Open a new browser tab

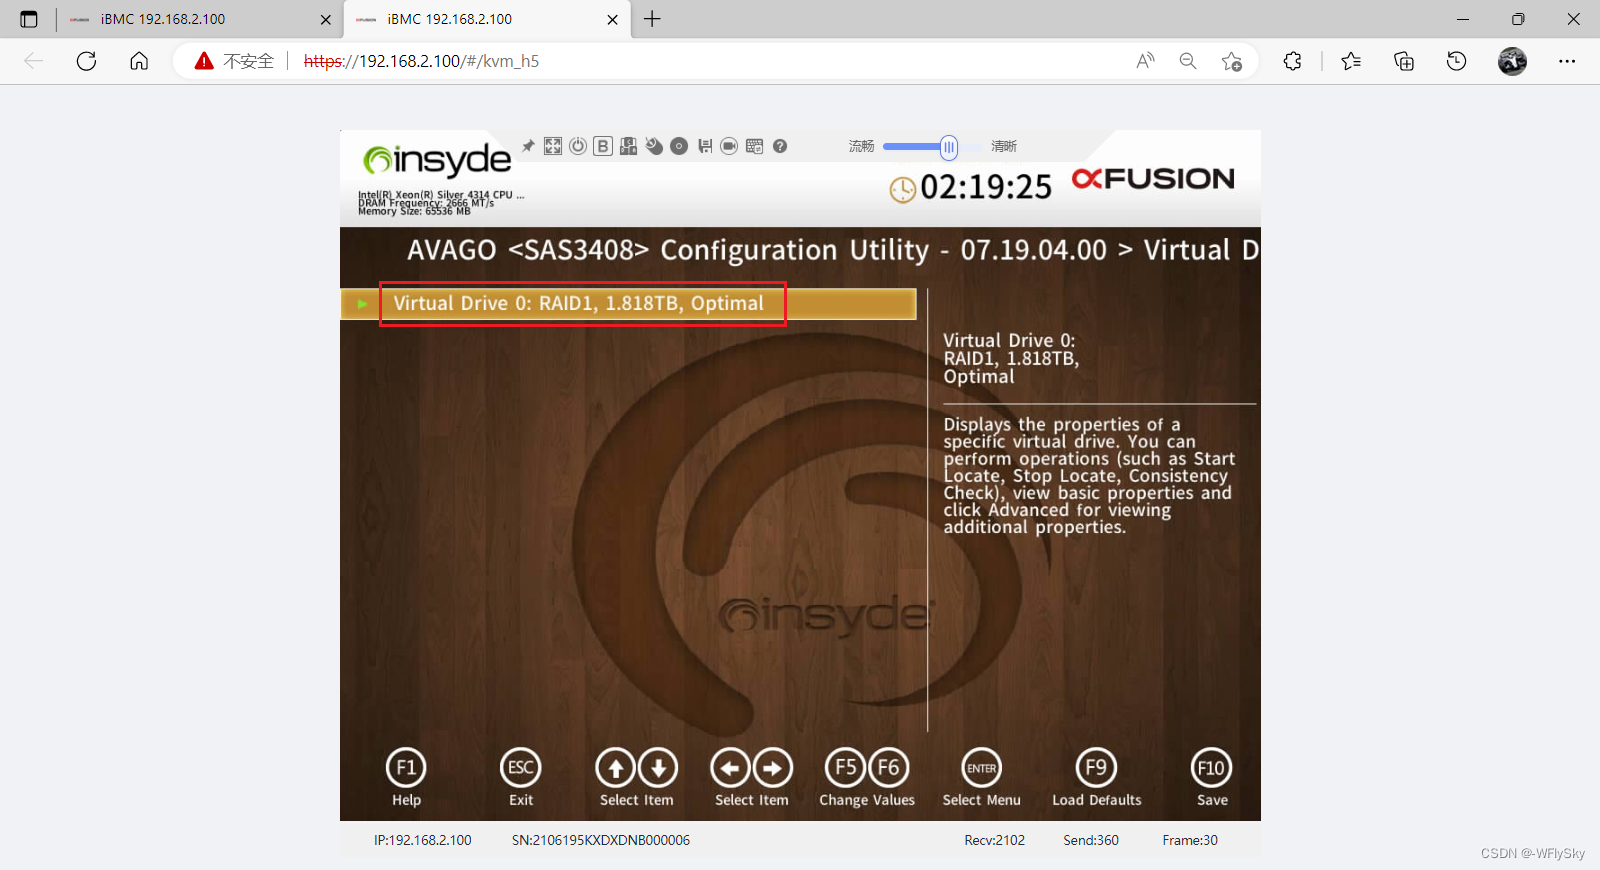[x=652, y=19]
